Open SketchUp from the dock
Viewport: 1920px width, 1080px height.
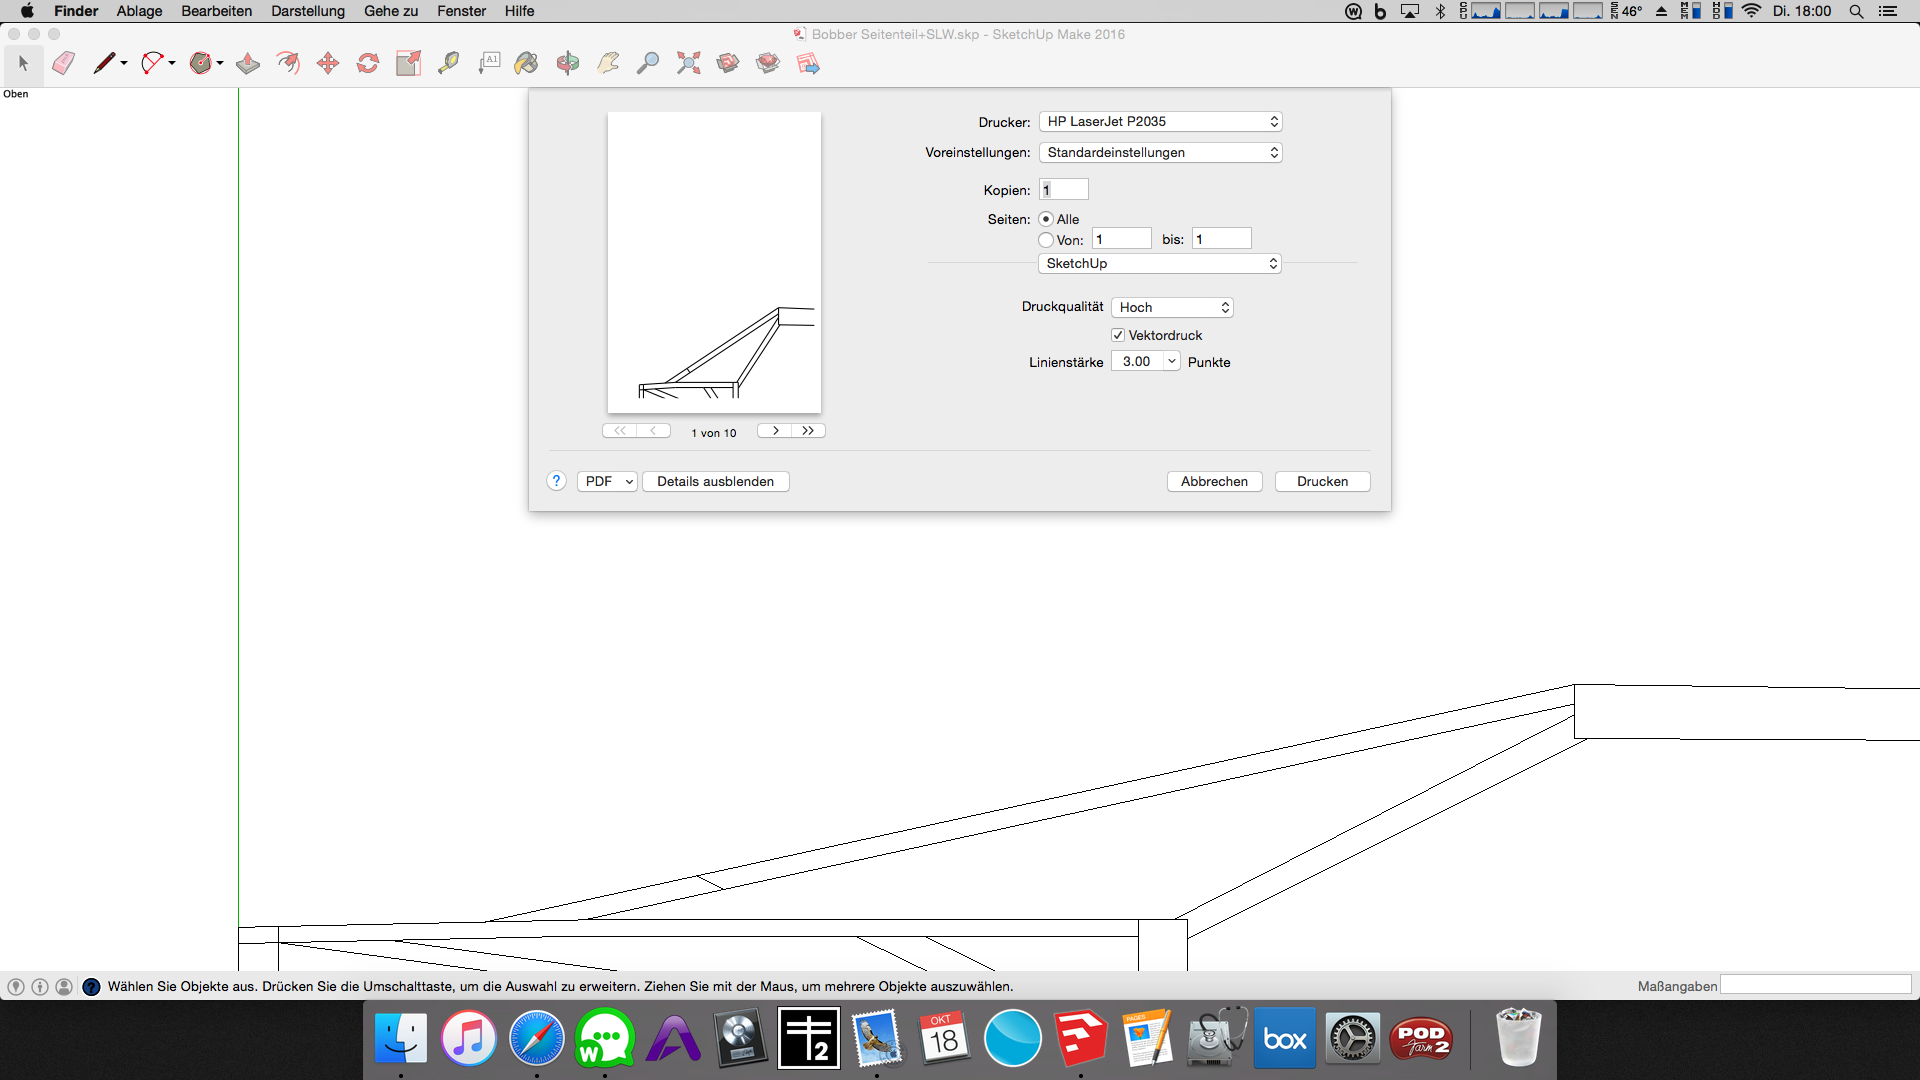point(1080,1038)
